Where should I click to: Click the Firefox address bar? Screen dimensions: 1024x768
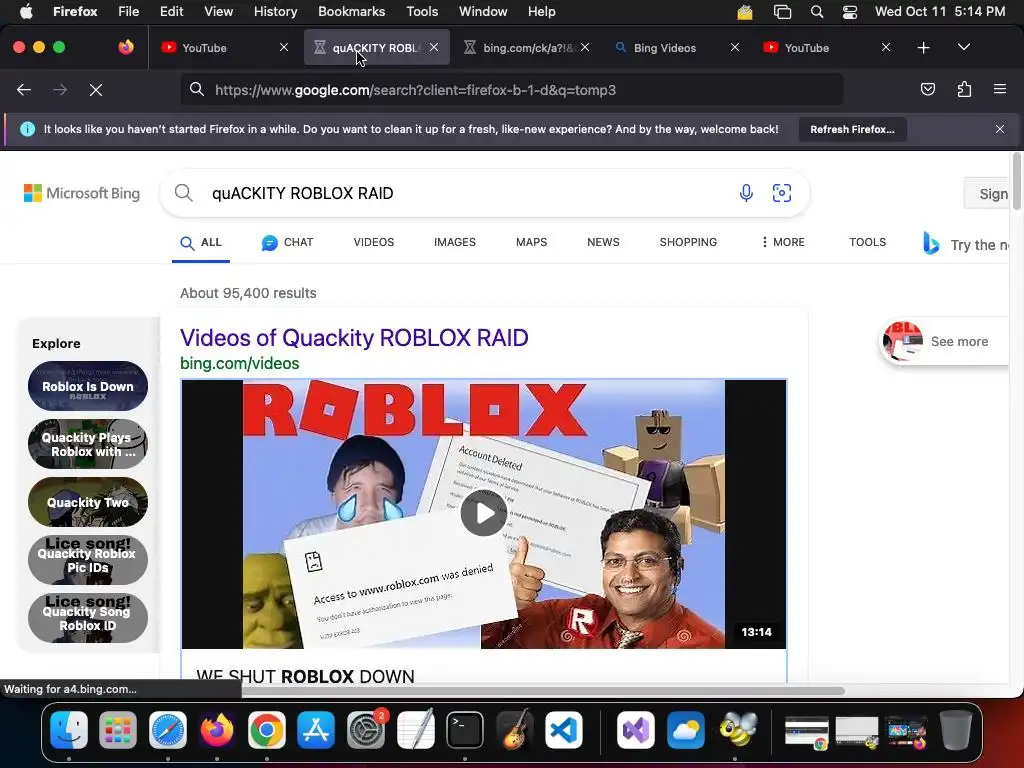click(x=511, y=90)
